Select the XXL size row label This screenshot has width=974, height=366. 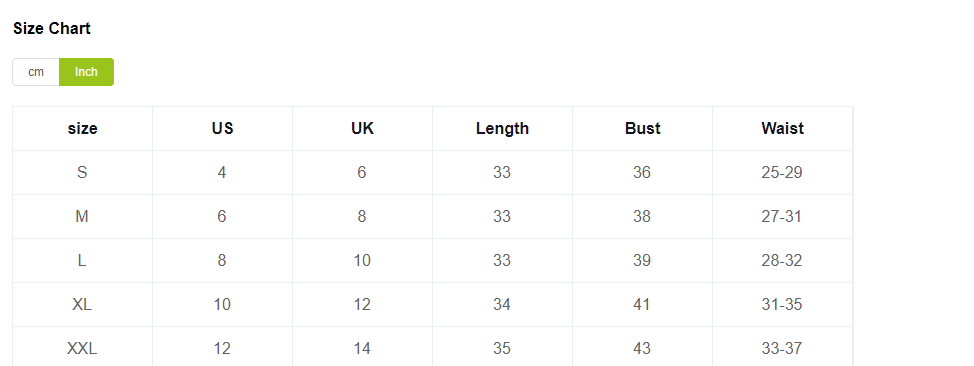tap(82, 349)
